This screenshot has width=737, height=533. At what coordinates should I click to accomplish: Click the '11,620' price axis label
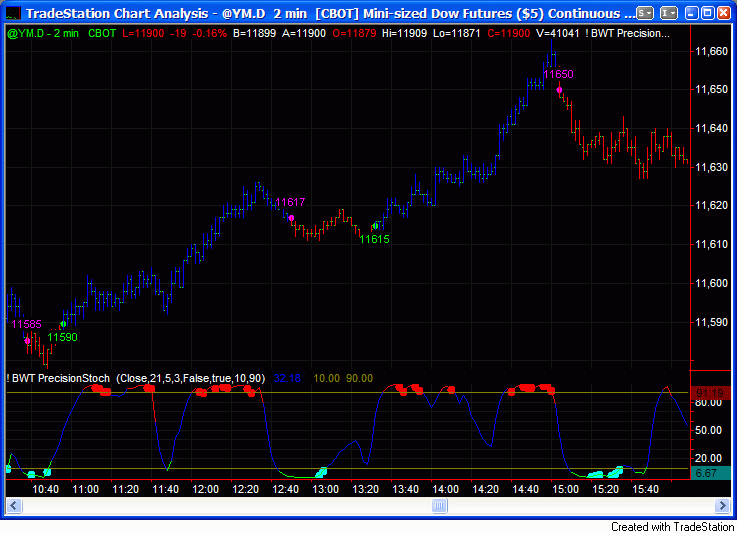click(711, 205)
